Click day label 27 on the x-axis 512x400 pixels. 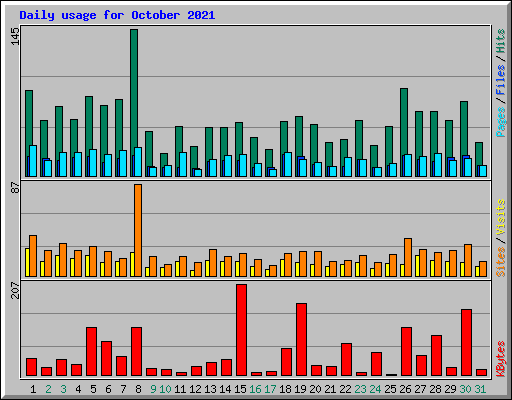coord(420,389)
